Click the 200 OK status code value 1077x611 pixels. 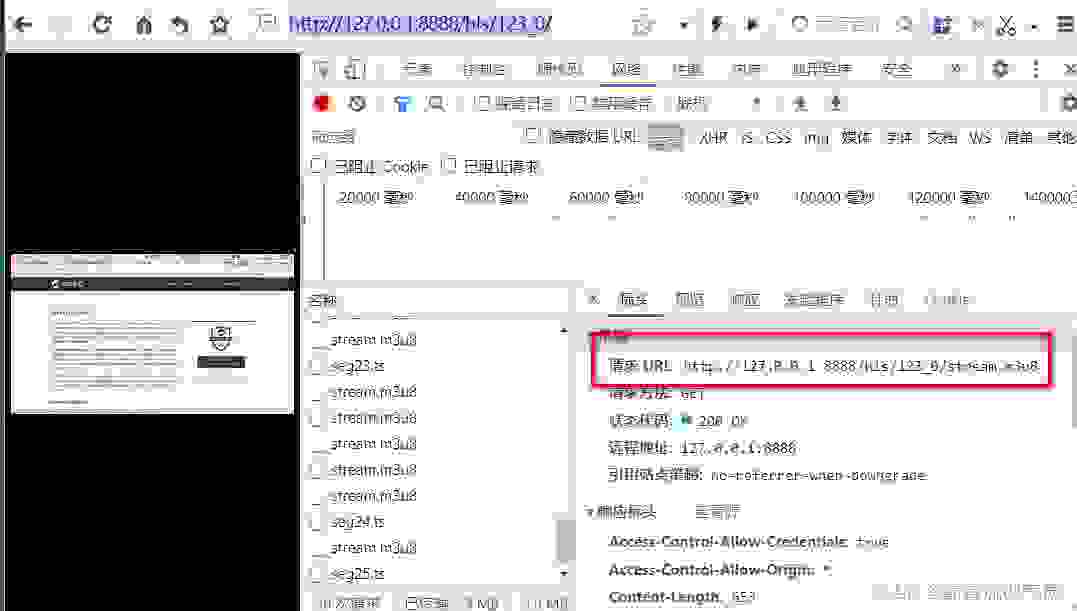722,420
